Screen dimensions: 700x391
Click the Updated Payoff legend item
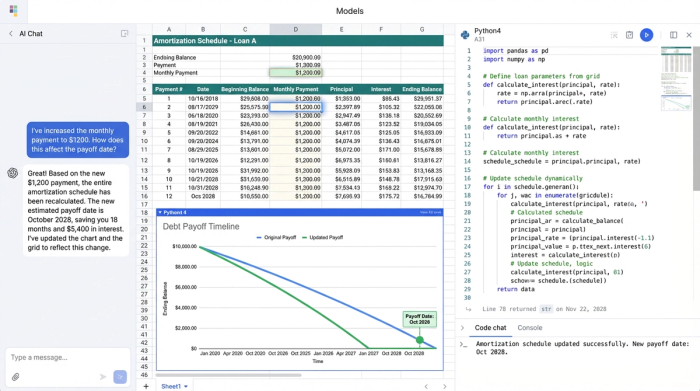click(322, 237)
